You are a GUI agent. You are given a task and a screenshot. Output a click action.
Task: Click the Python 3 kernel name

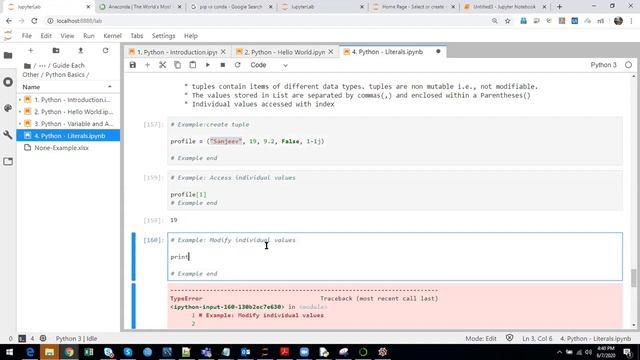pyautogui.click(x=603, y=65)
